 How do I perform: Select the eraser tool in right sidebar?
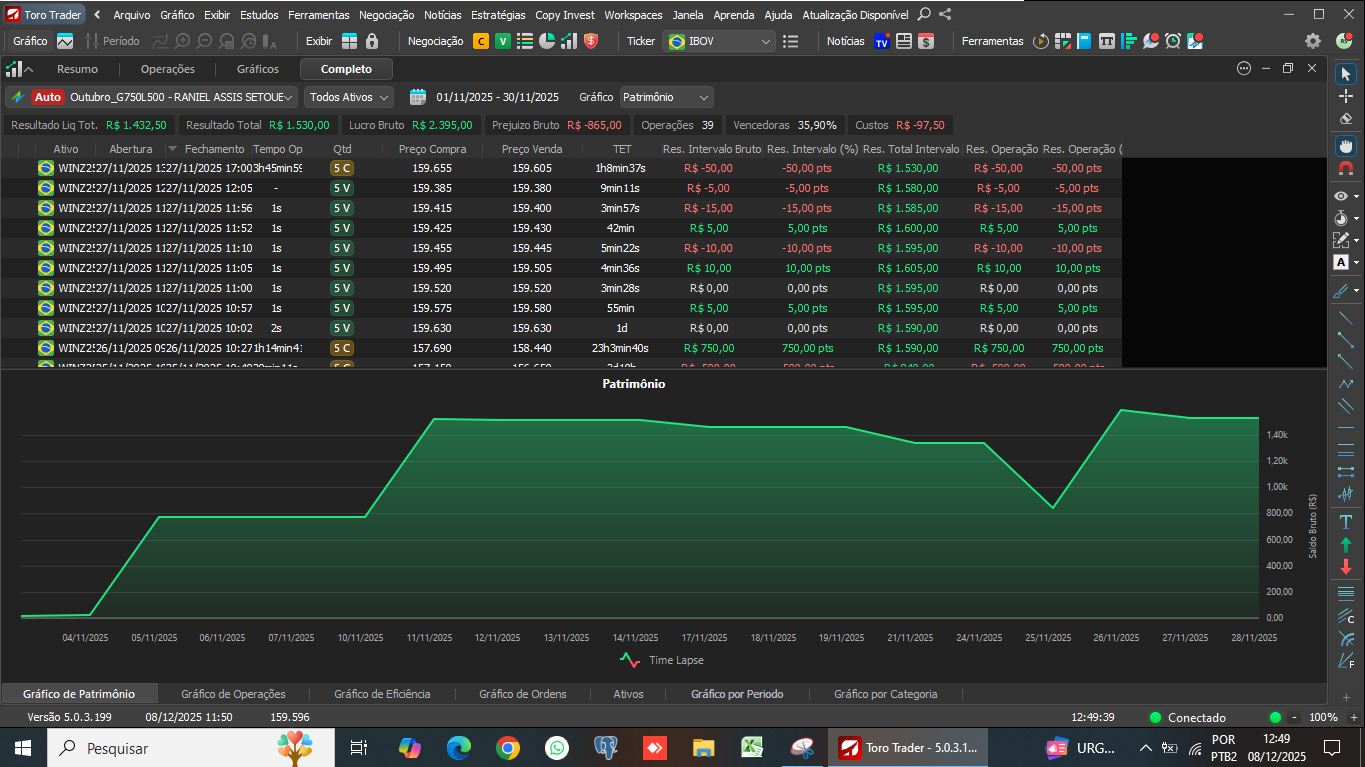[1345, 118]
